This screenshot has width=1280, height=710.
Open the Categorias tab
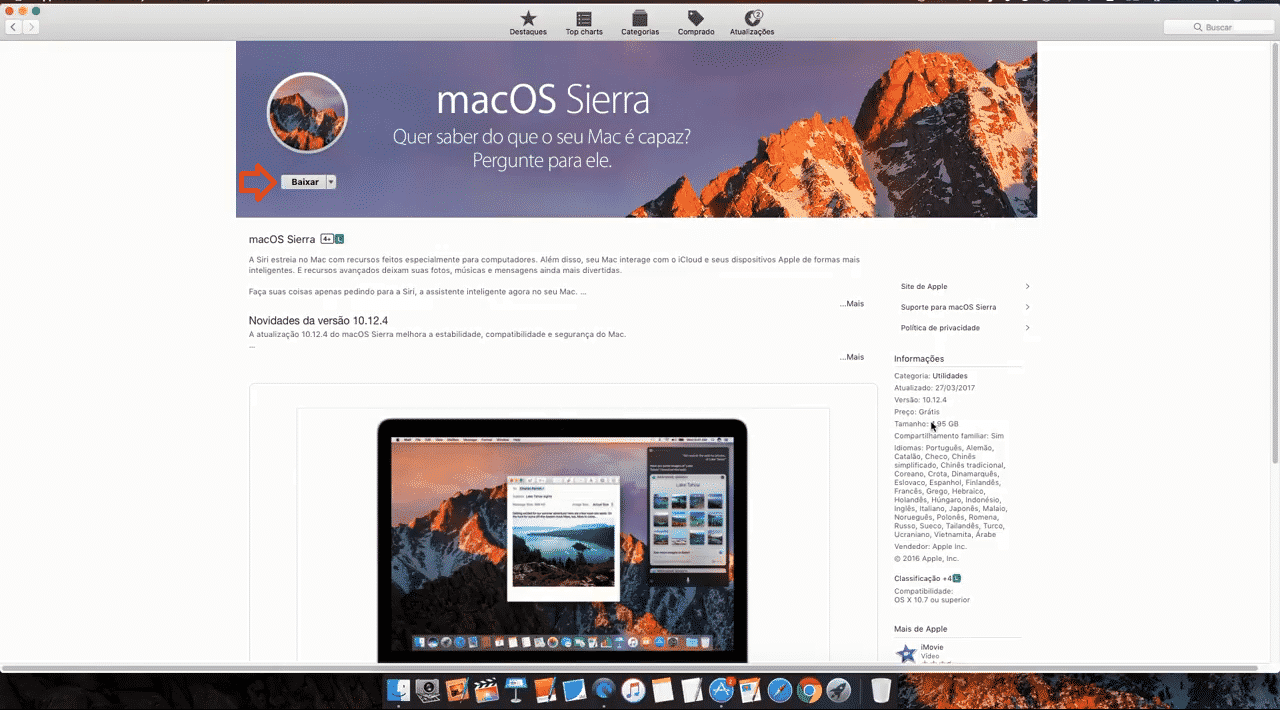[640, 23]
